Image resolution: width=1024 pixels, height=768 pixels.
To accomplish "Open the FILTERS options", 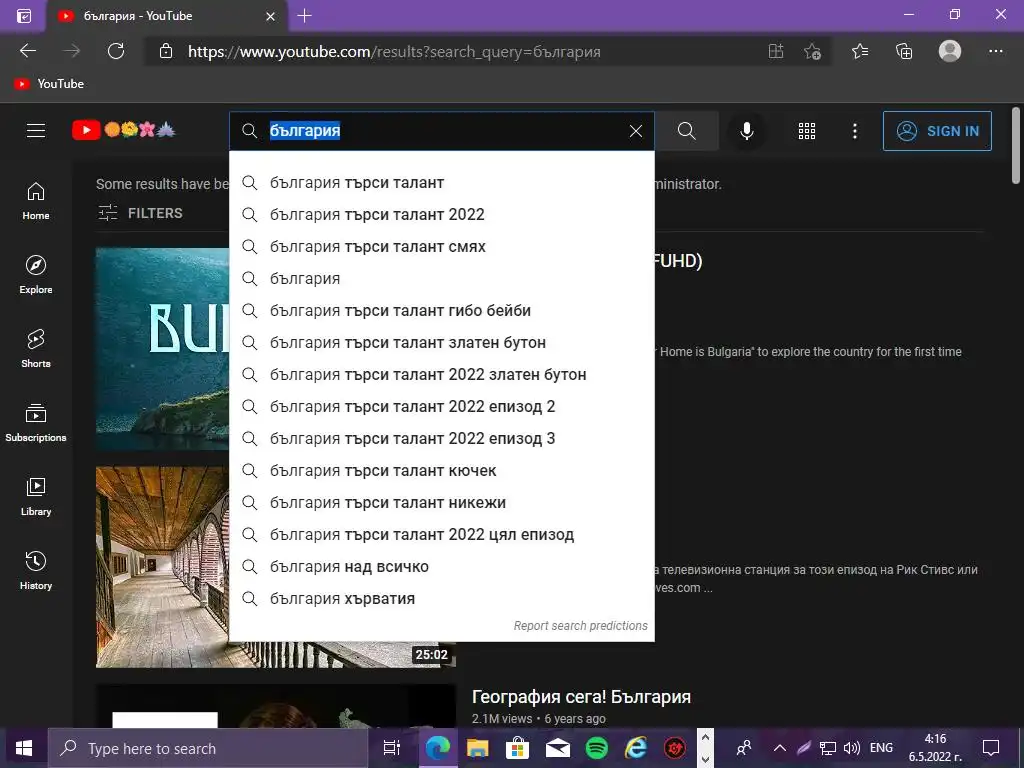I will click(x=140, y=213).
